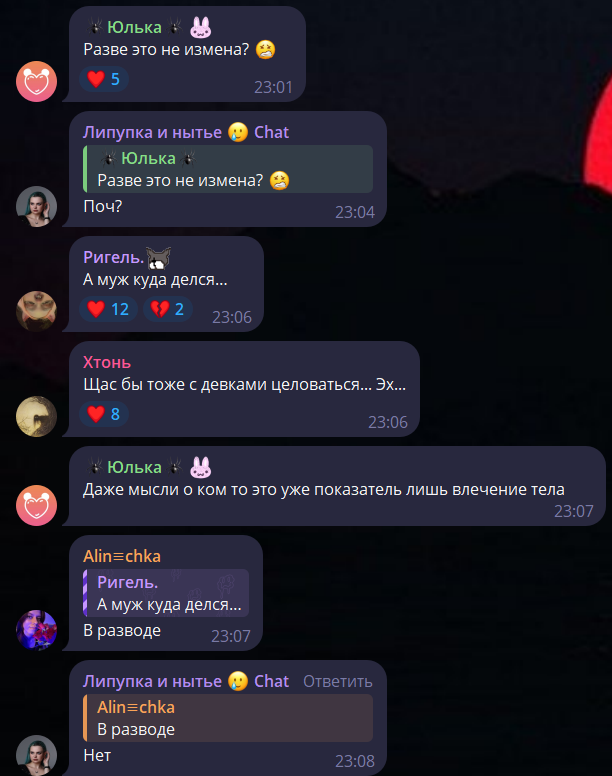Toggle the broken heart reaction showing 2
Image resolution: width=612 pixels, height=776 pixels.
tap(168, 309)
